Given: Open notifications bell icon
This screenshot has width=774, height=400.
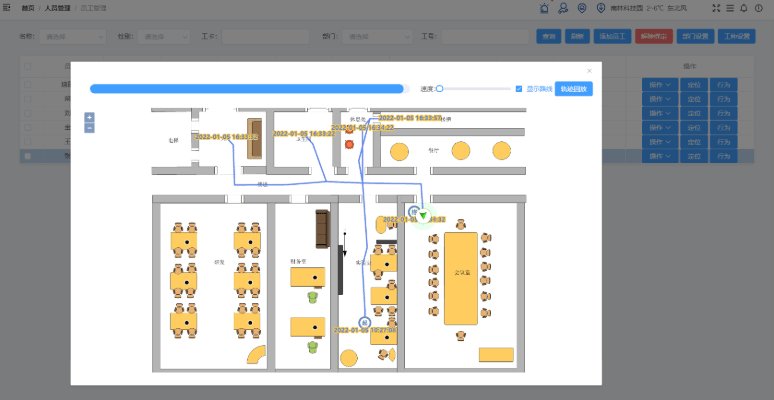Looking at the screenshot, I should coord(744,8).
